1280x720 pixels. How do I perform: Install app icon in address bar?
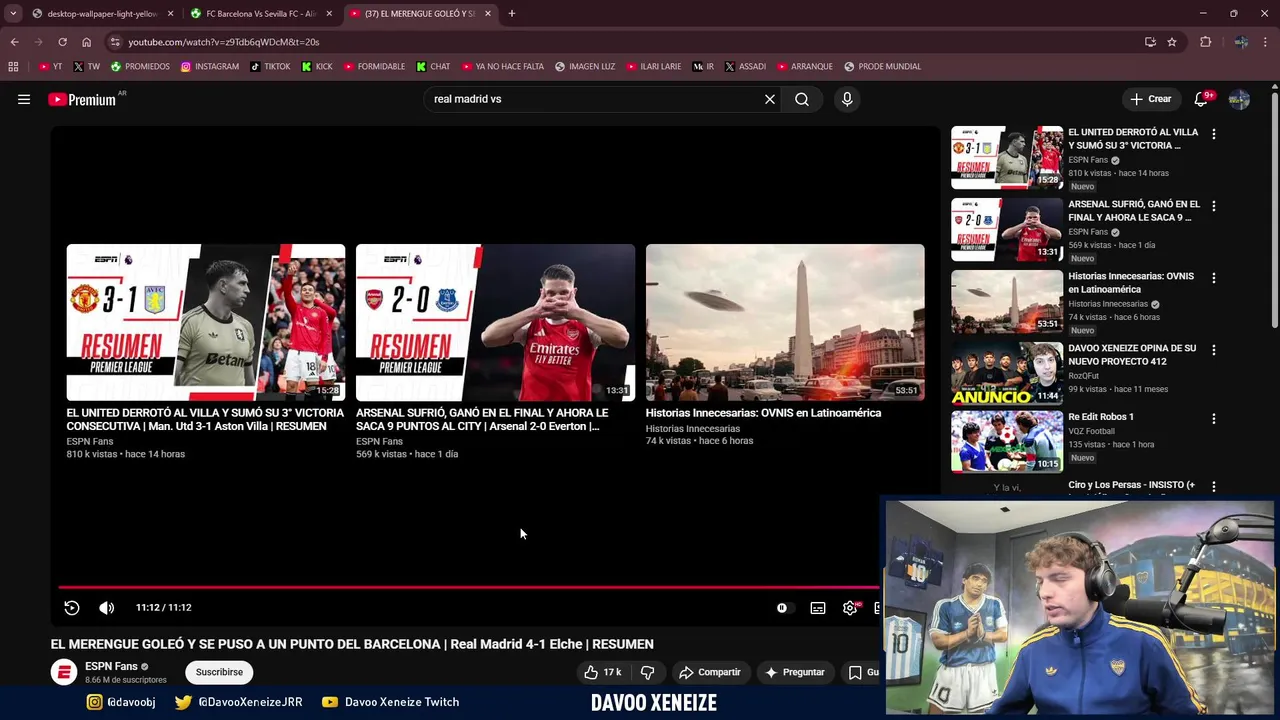1150,42
